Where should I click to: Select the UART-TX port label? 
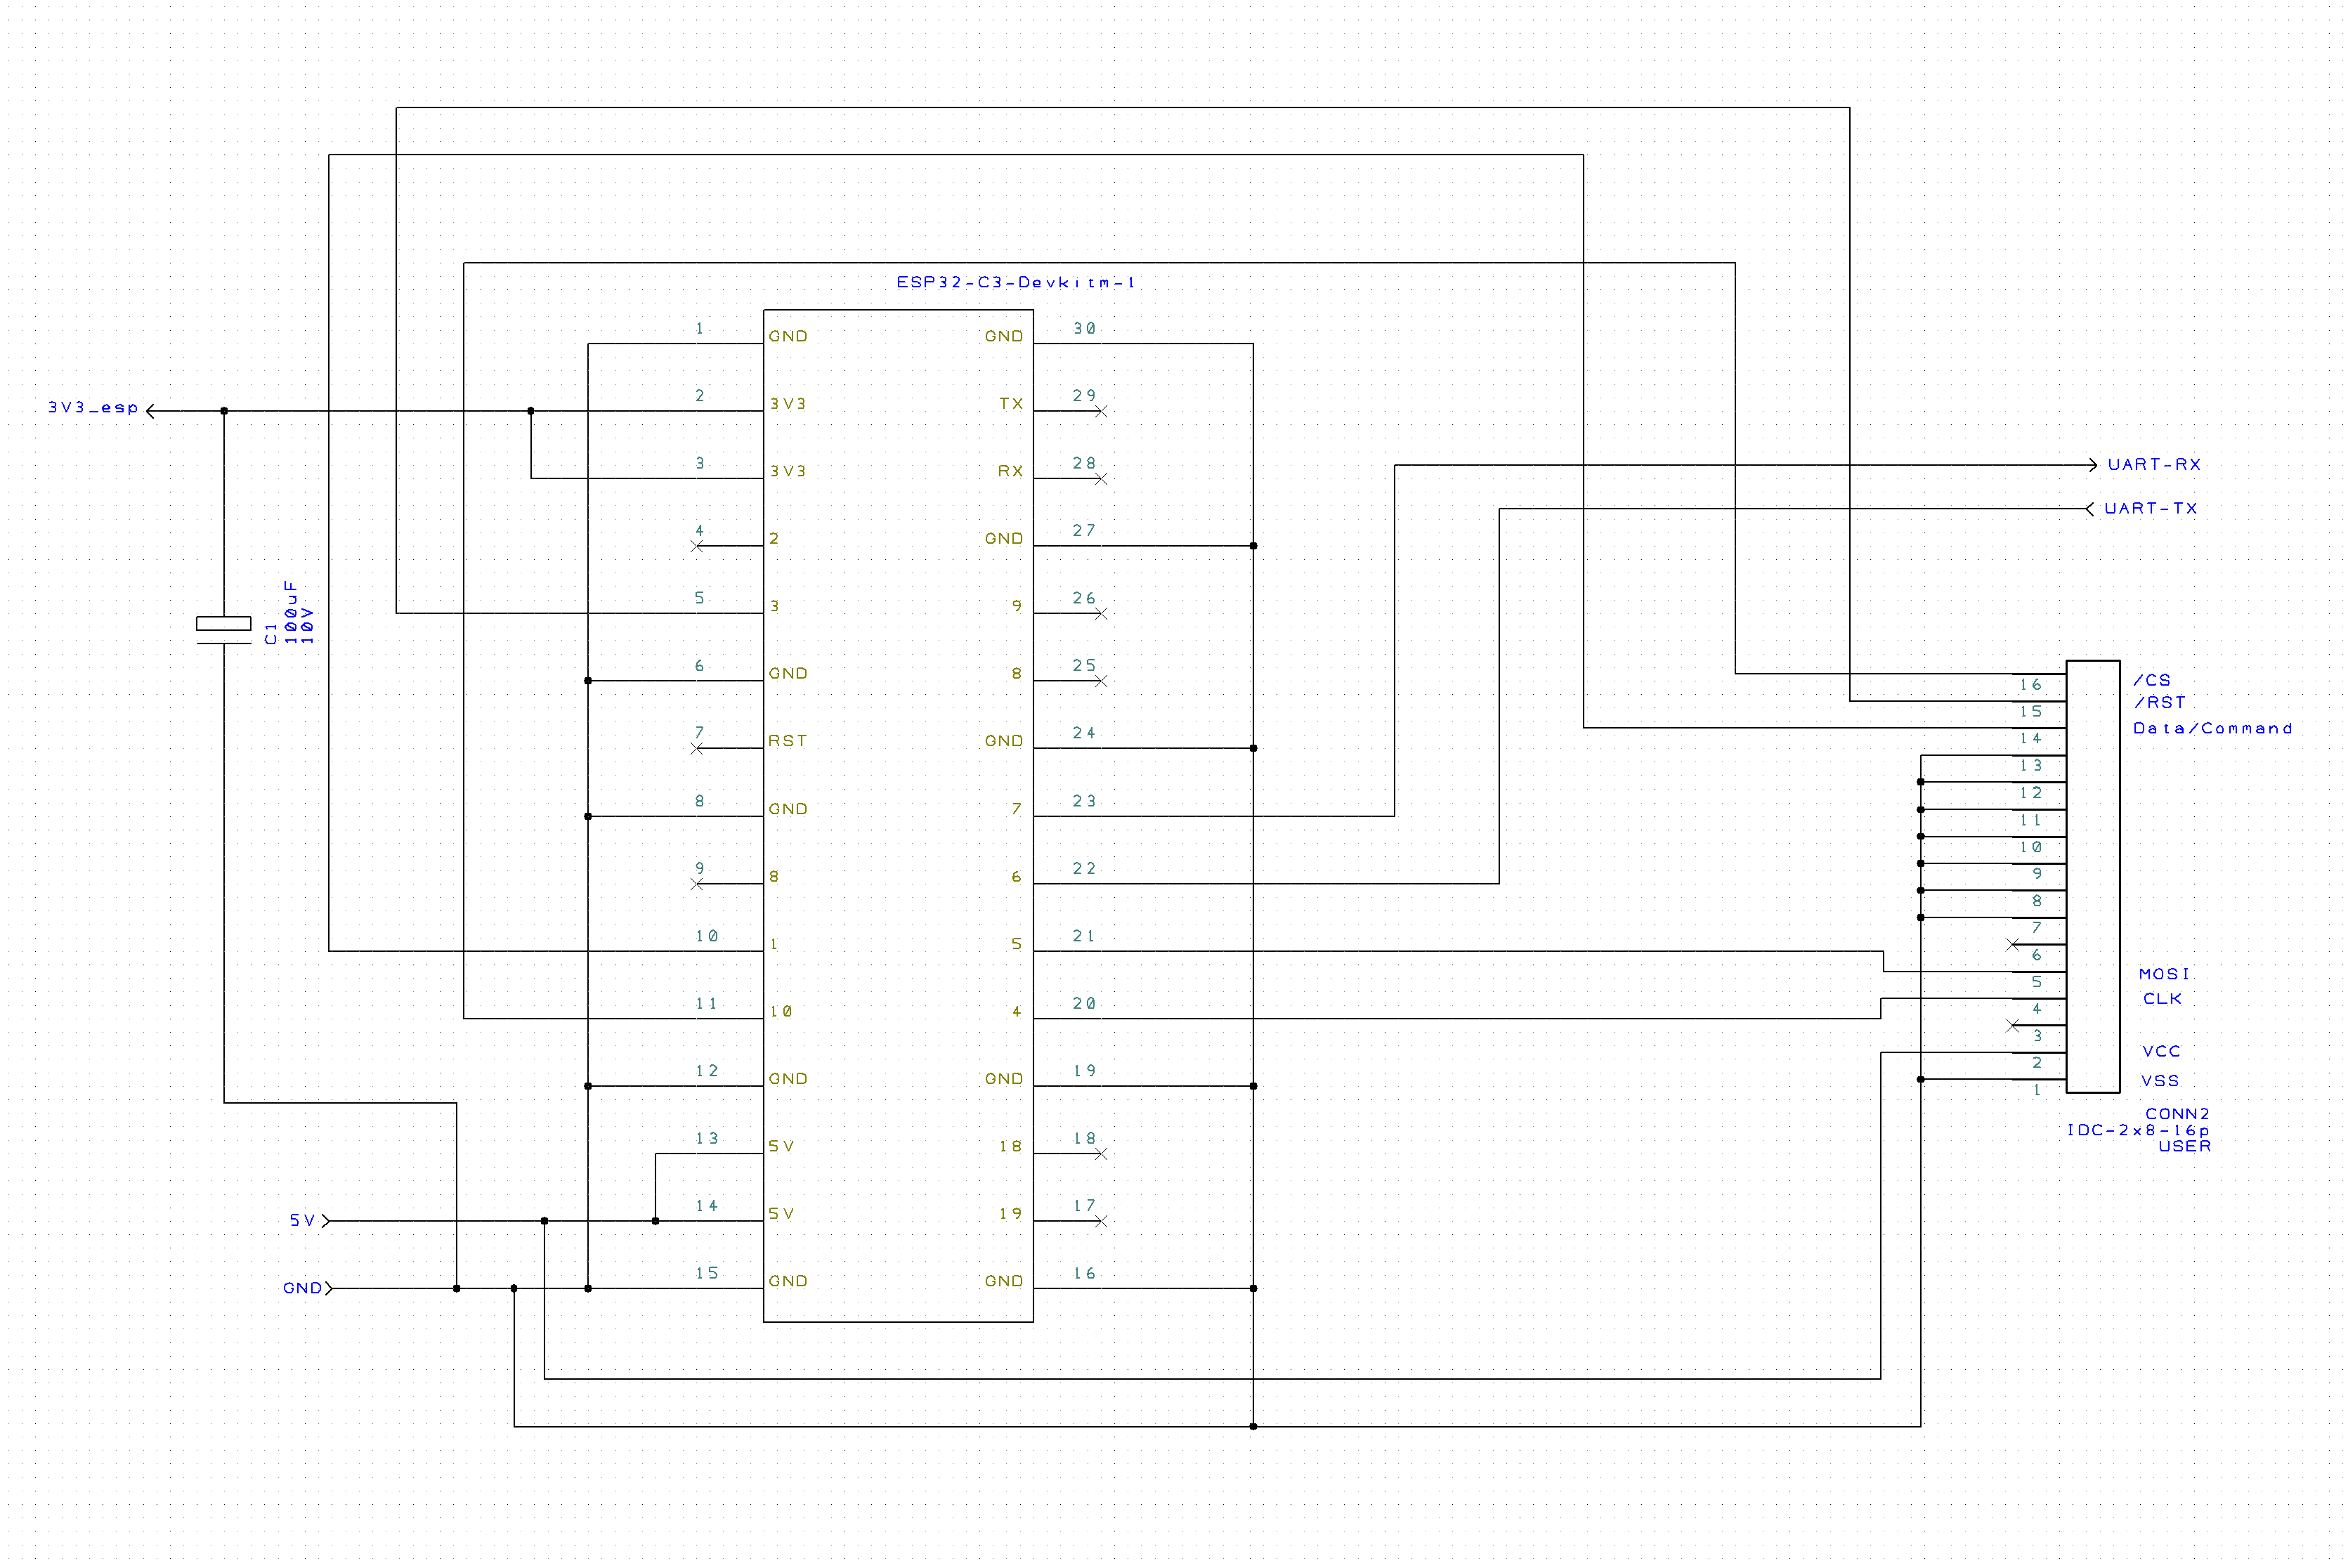coord(2150,509)
